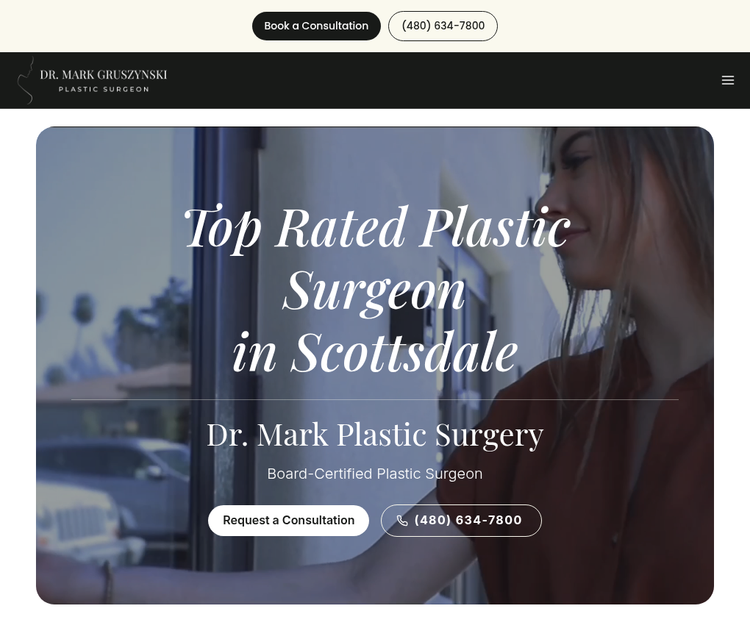Select the Dr. Mark Plastic Surgery subheading
Screen dimensions: 750x628
[375, 435]
